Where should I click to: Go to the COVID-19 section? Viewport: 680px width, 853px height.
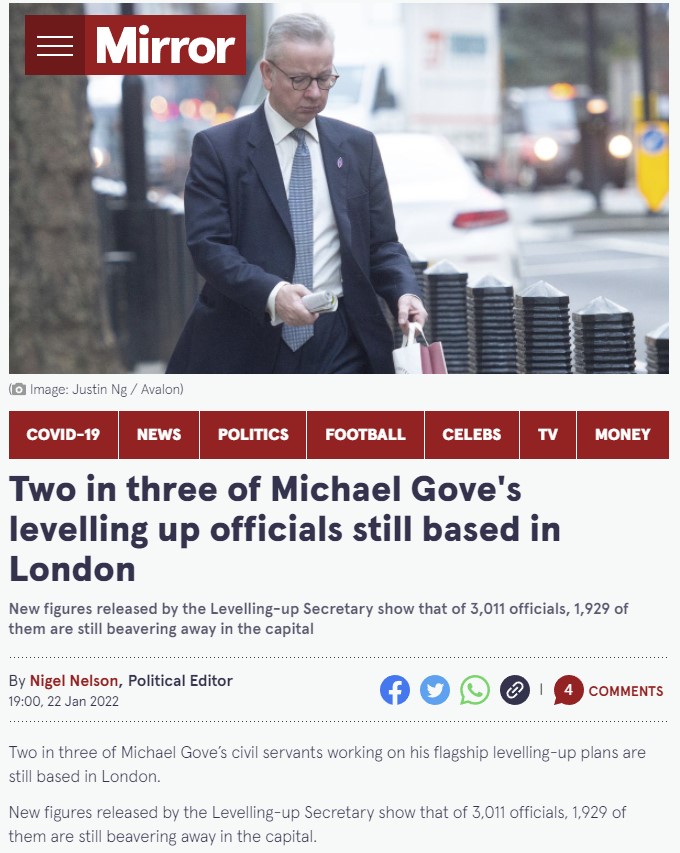[x=64, y=435]
